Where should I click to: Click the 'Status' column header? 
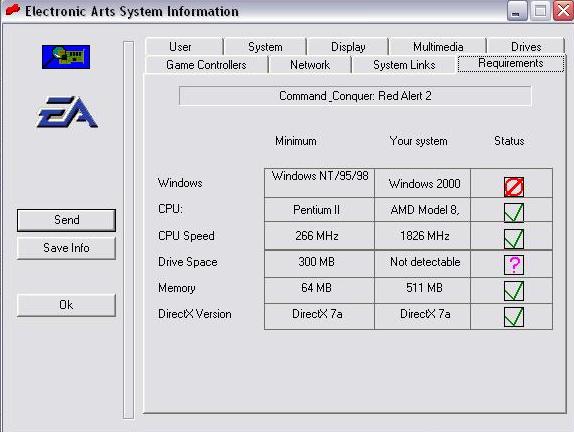click(x=509, y=141)
